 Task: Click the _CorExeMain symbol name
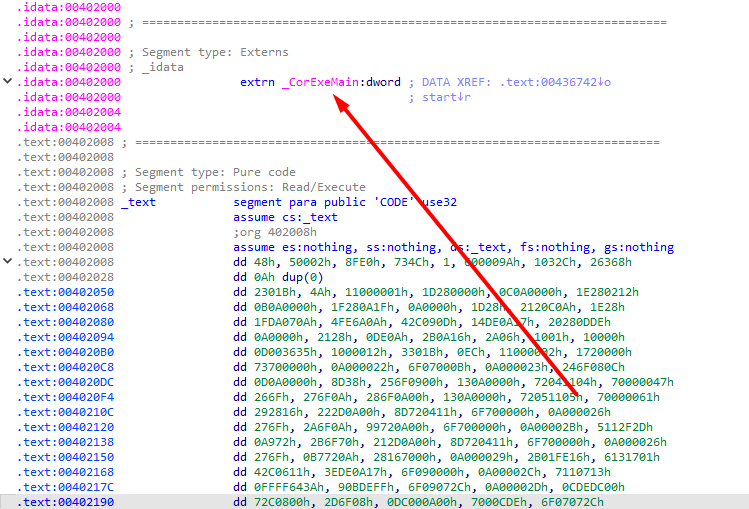(320, 82)
